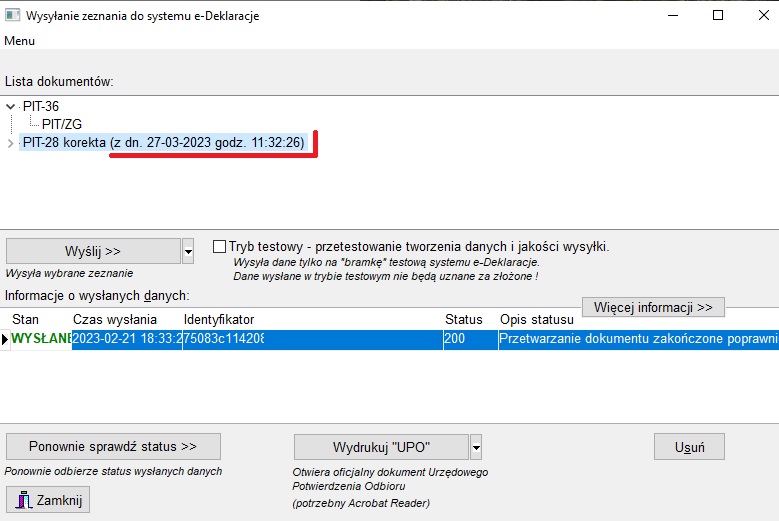This screenshot has height=521, width=779.
Task: Expand the PIT-28 korekta tree node
Action: coord(10,143)
